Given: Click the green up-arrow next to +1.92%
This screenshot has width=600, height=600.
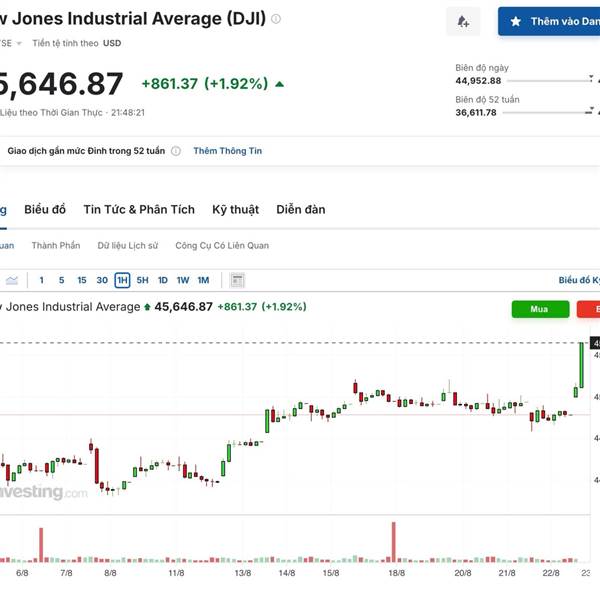Looking at the screenshot, I should click(280, 84).
